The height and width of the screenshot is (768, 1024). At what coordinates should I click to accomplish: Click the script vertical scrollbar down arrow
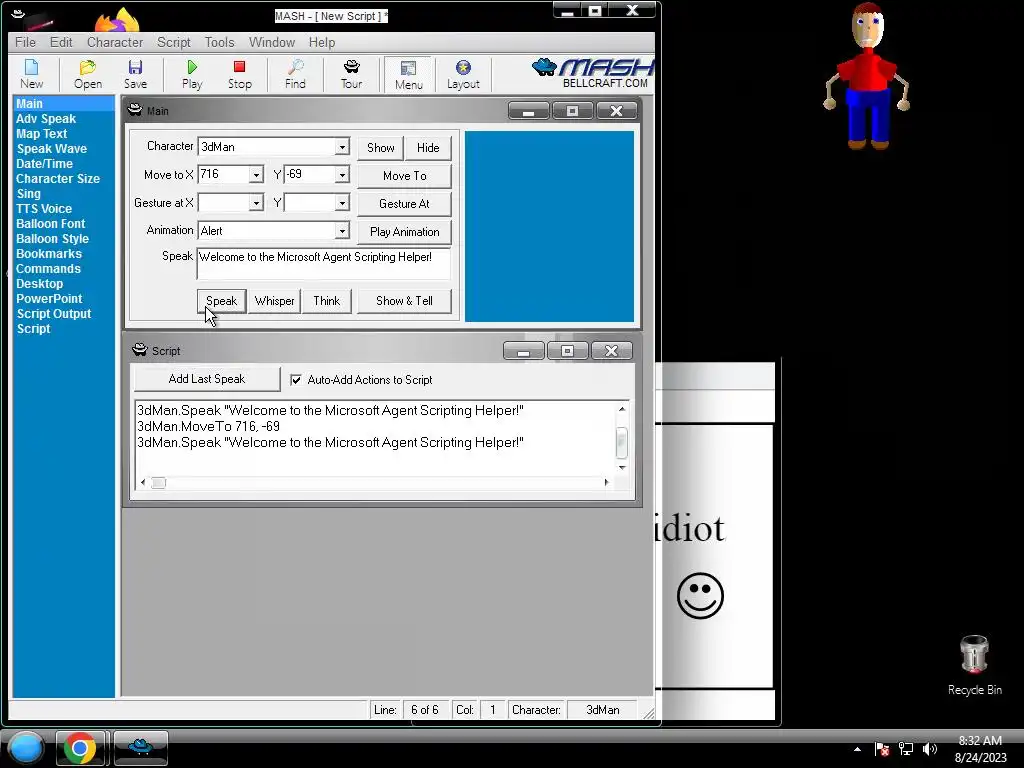click(x=622, y=468)
